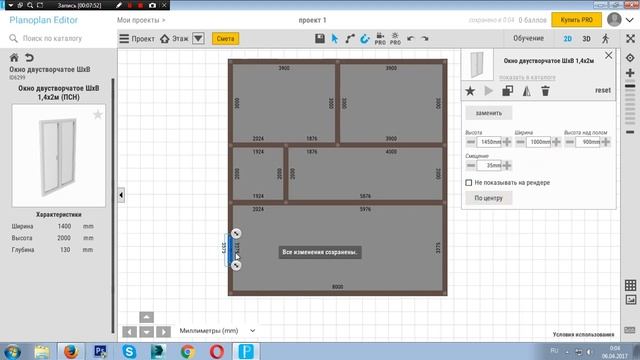Edit the Высота над полом 900mm field

pyautogui.click(x=588, y=142)
